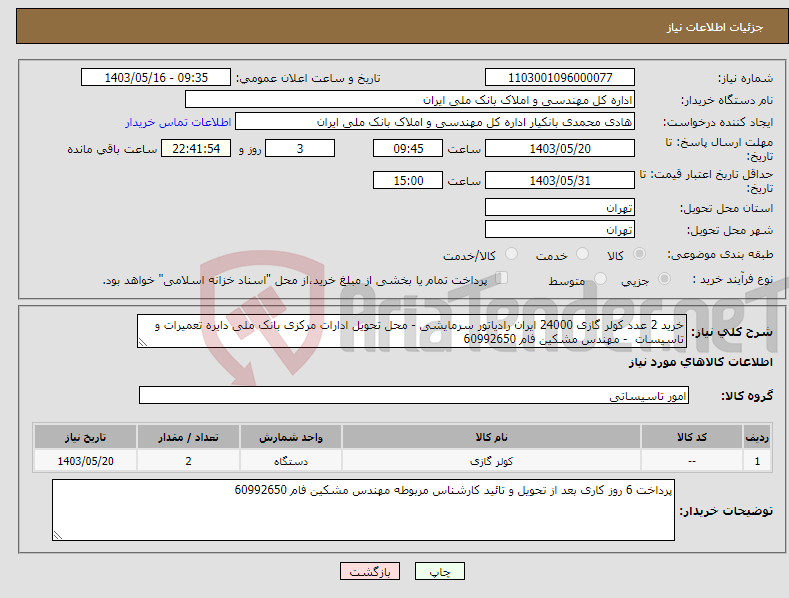Click the validity time 15:00 field
The image size is (789, 598).
click(408, 180)
